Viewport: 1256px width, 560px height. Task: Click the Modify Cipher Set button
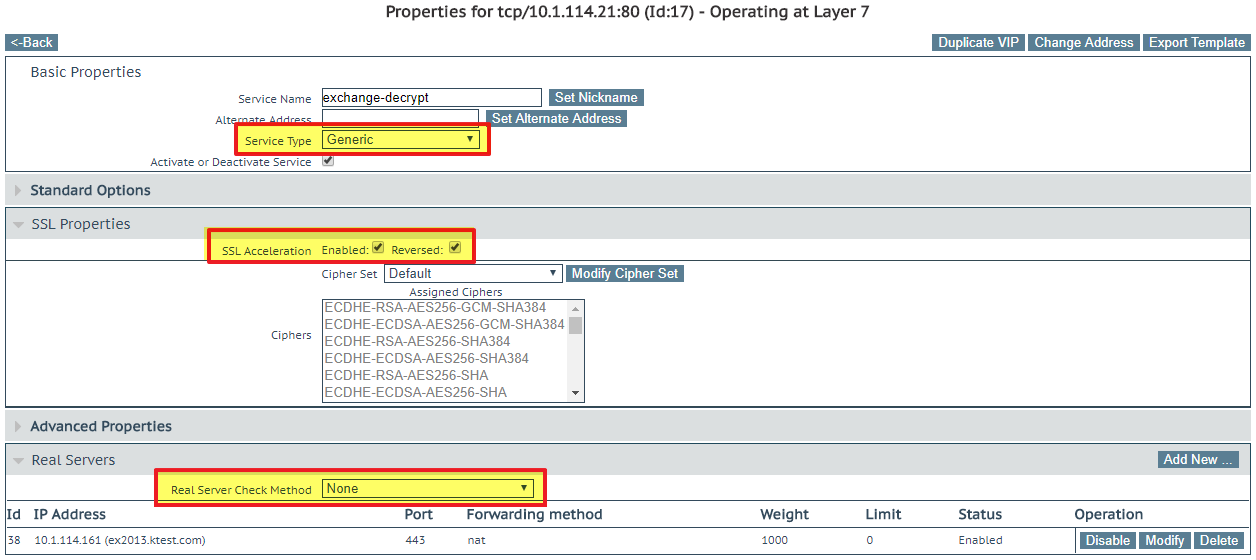(626, 273)
